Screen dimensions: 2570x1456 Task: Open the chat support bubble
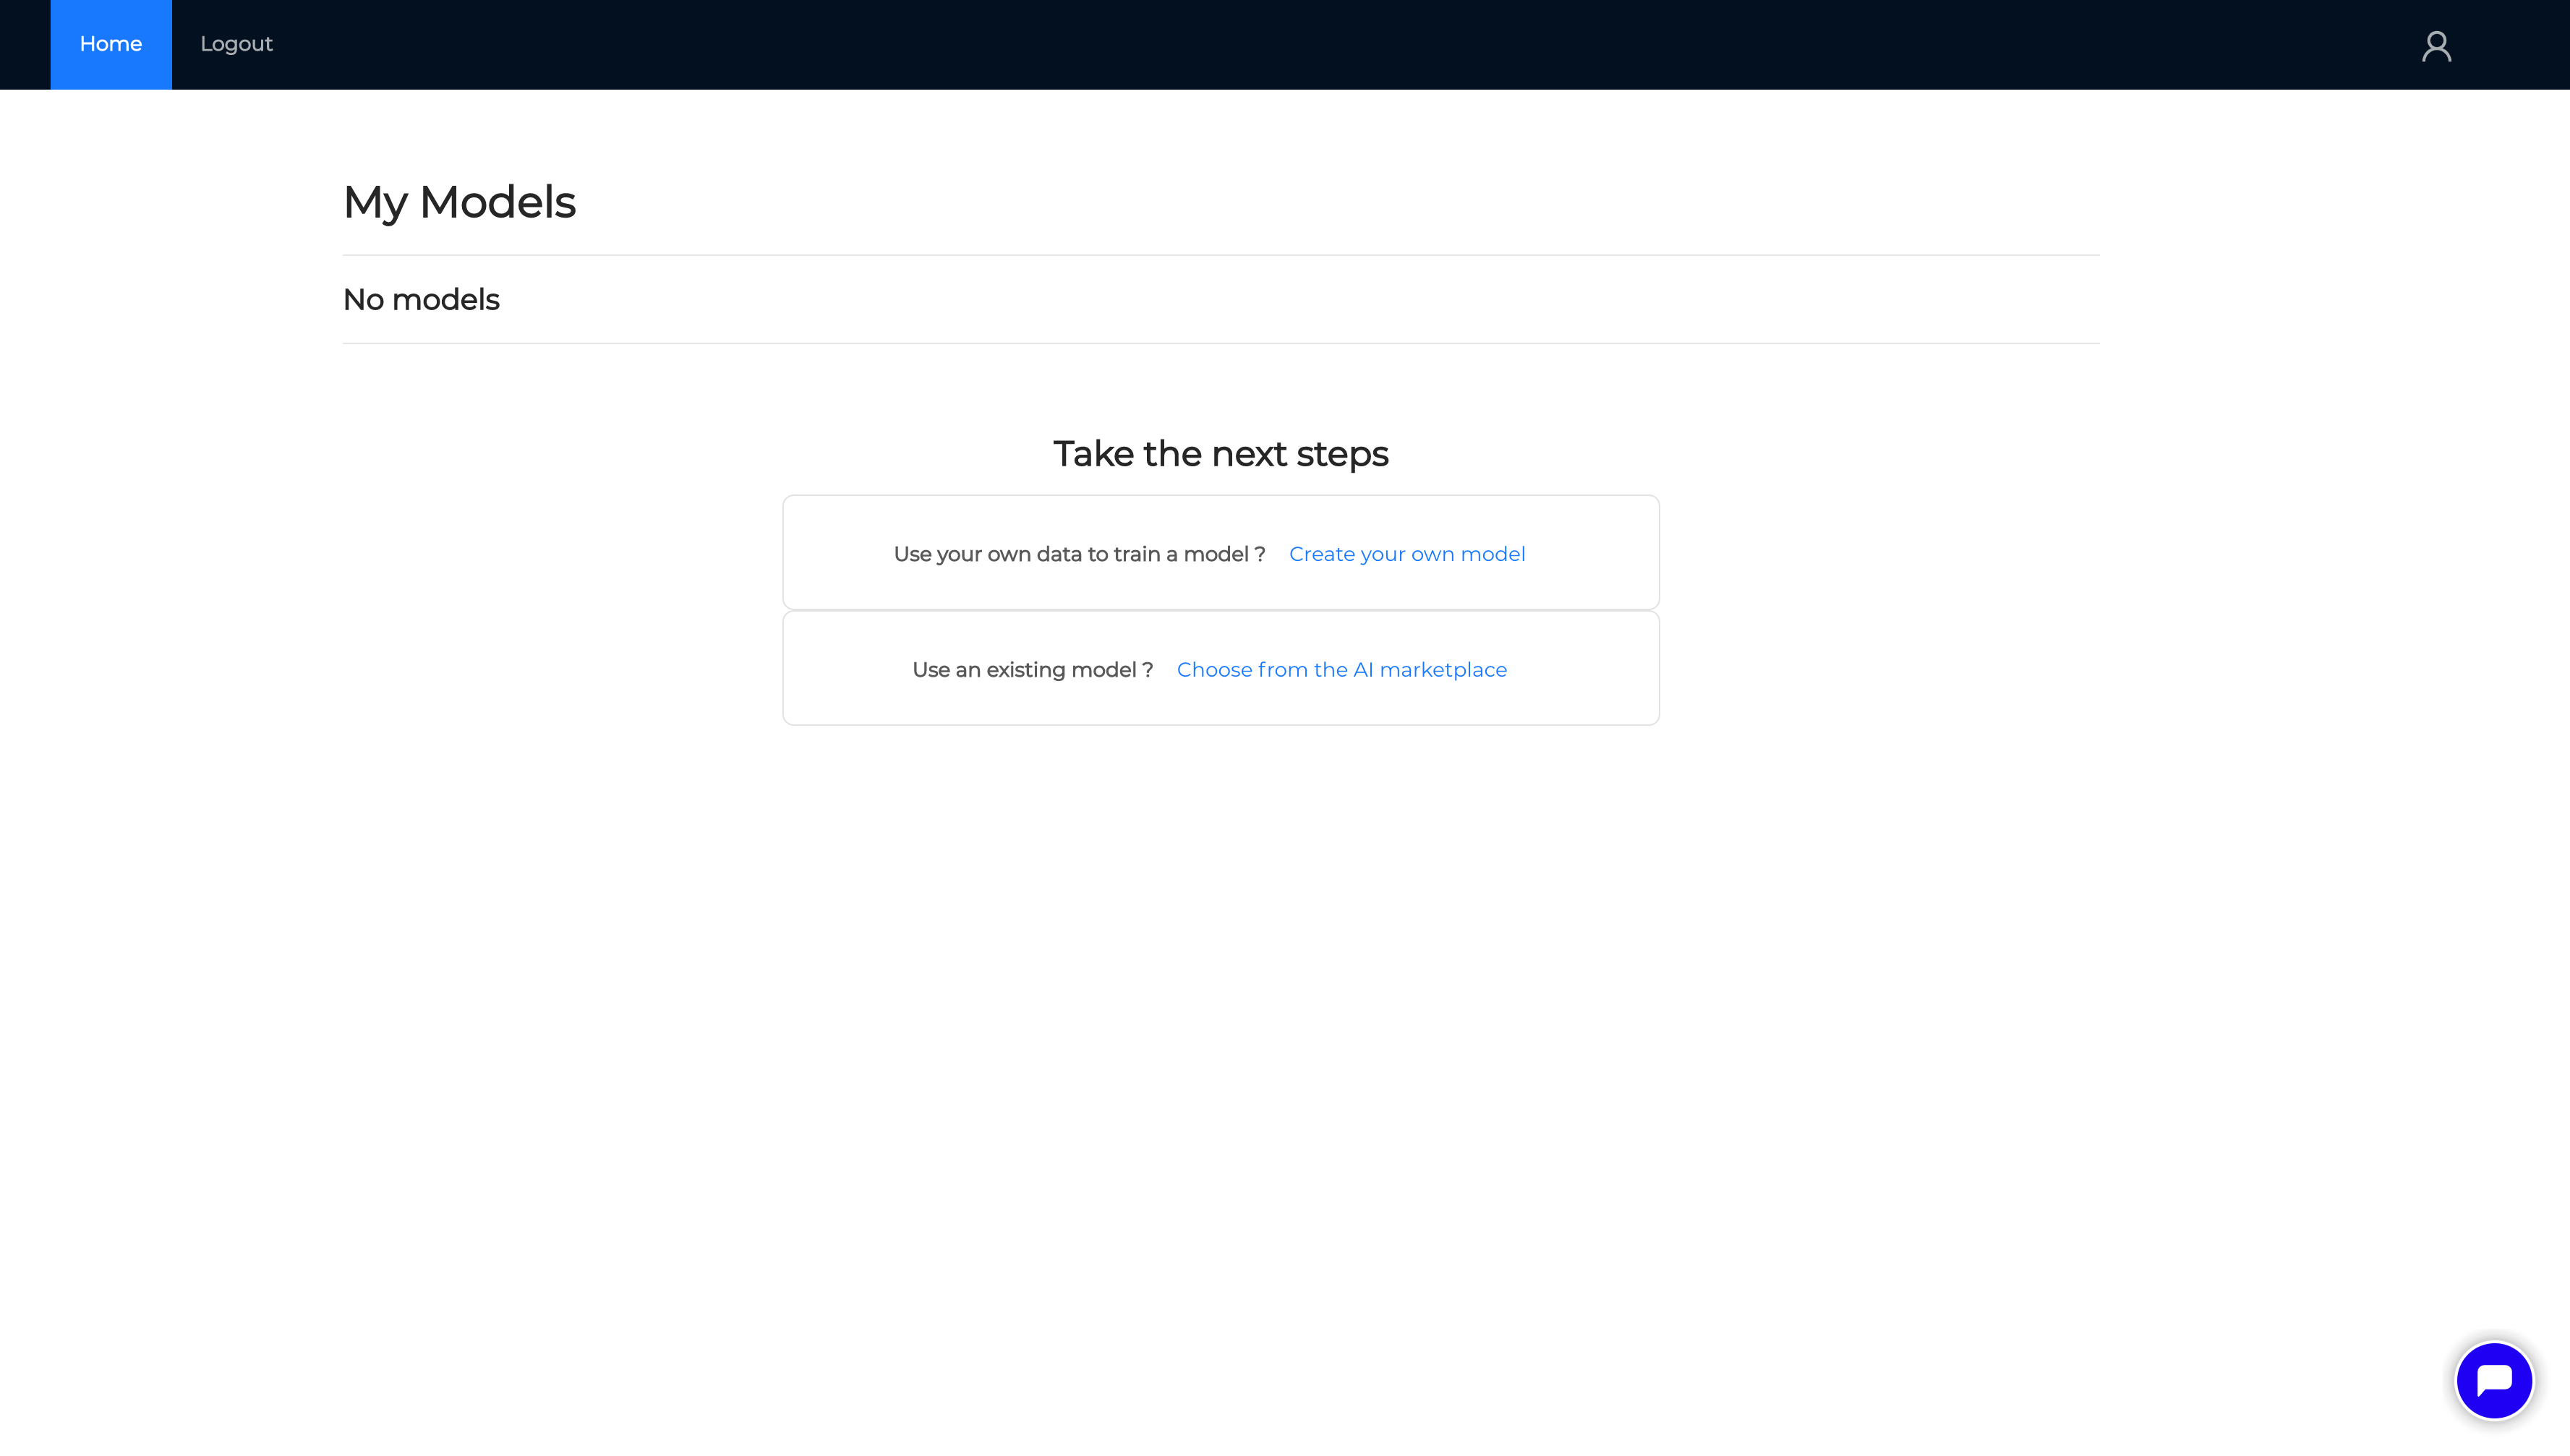pyautogui.click(x=2494, y=1381)
